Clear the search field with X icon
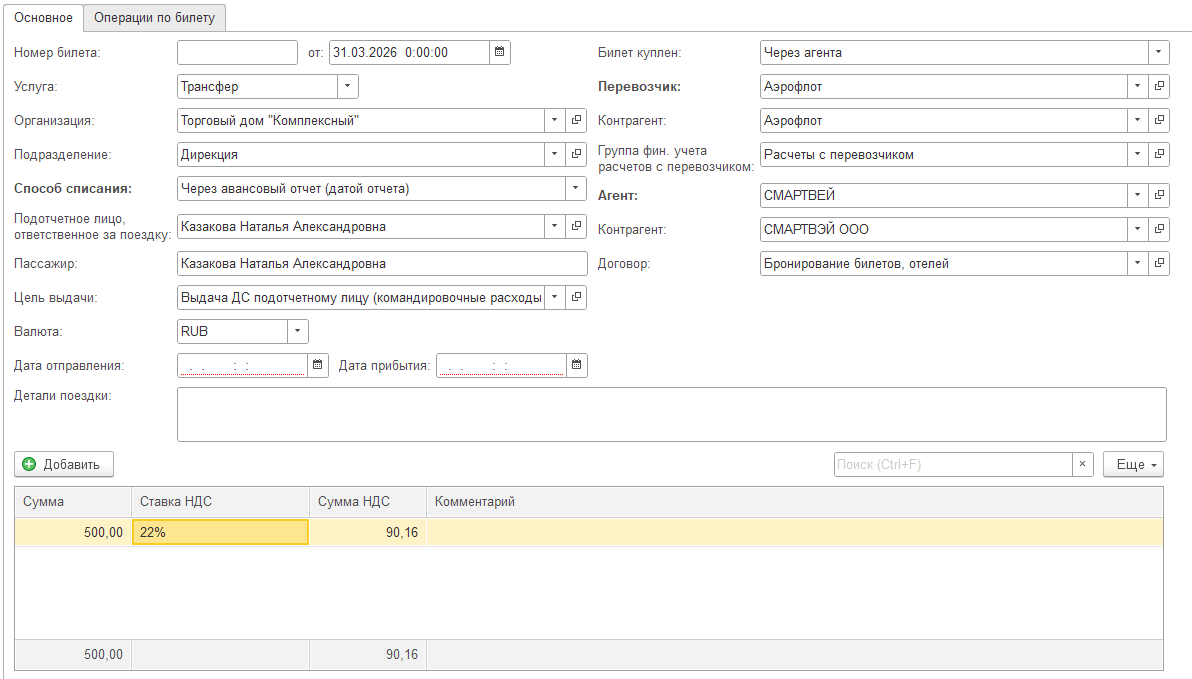Viewport: 1192px width, 679px height. pyautogui.click(x=1082, y=465)
